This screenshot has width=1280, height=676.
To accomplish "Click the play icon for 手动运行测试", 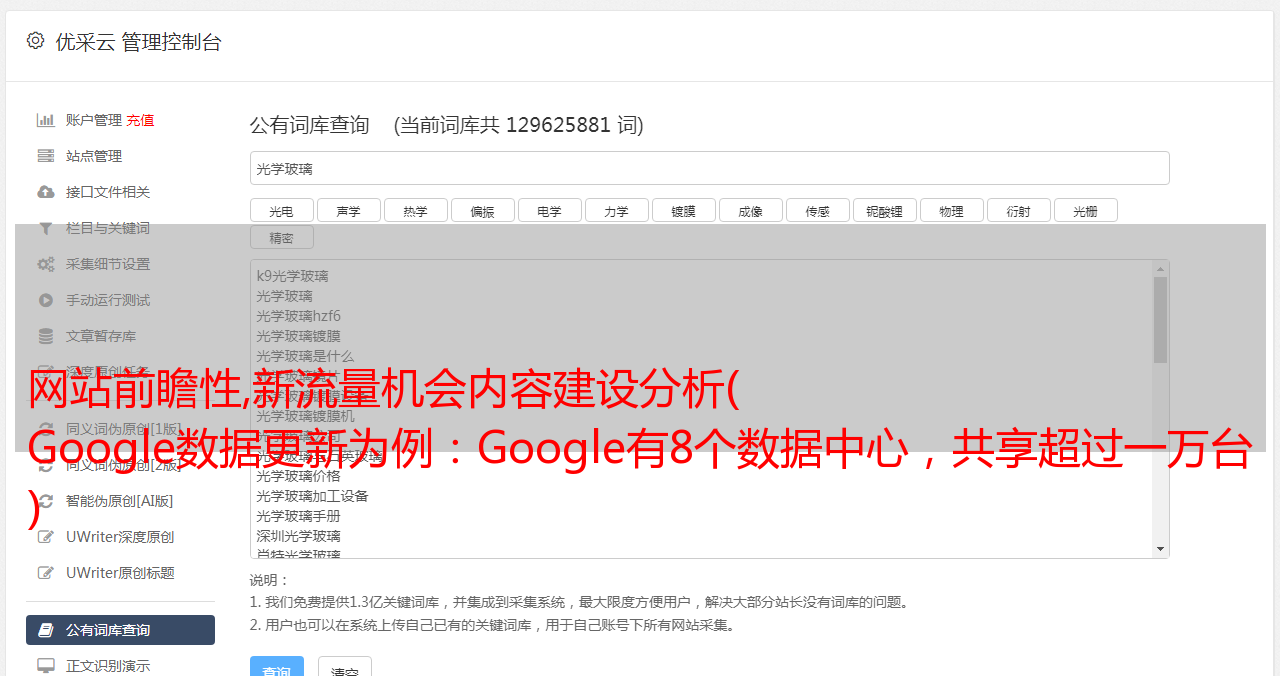I will (46, 300).
